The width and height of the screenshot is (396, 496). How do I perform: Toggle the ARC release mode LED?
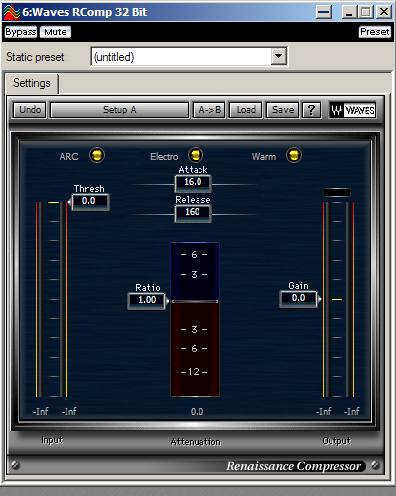pos(97,155)
